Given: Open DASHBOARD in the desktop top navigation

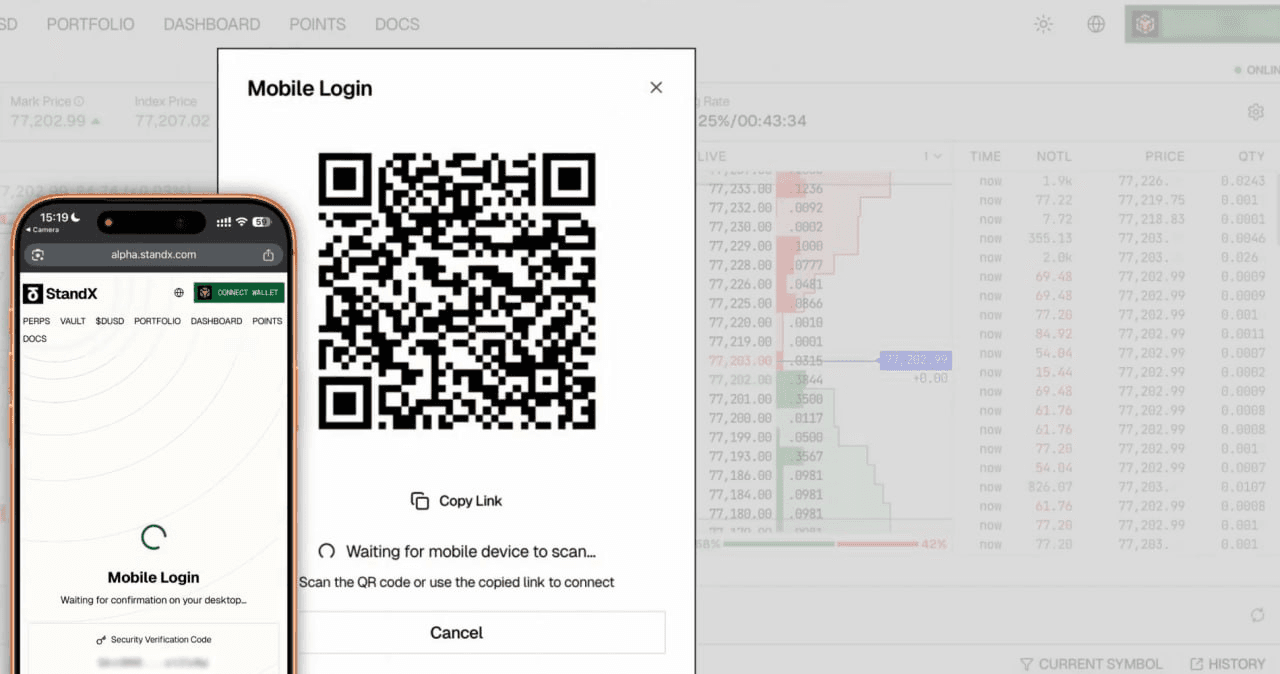Looking at the screenshot, I should click(211, 24).
